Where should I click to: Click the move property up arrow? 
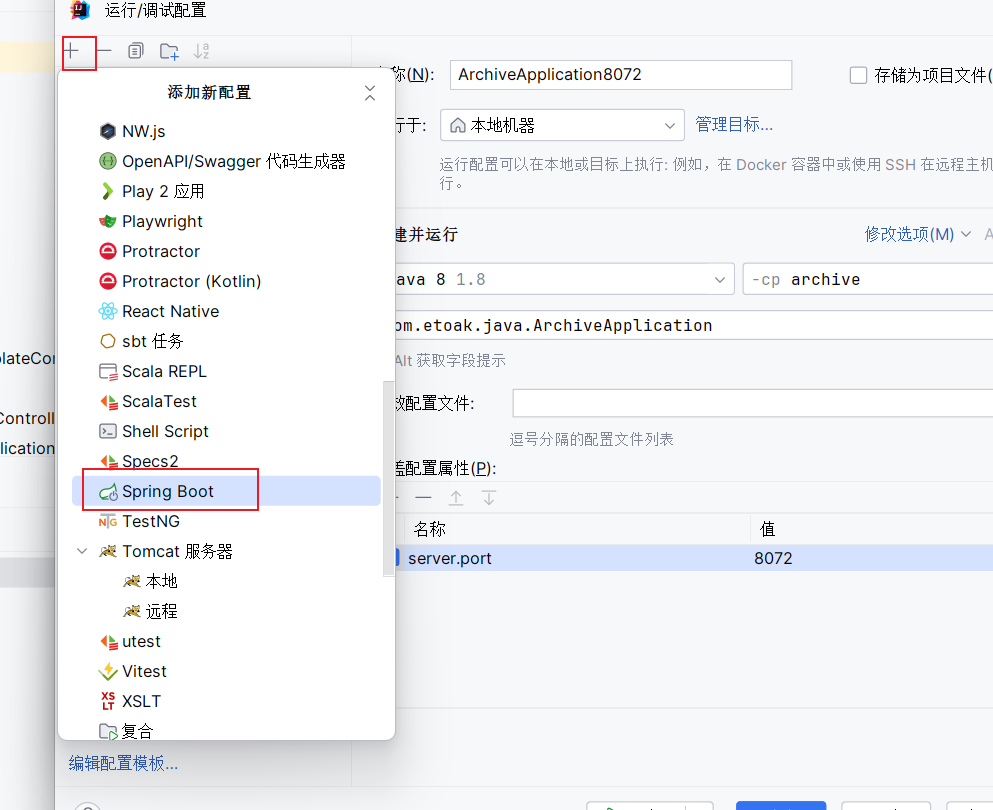point(456,498)
